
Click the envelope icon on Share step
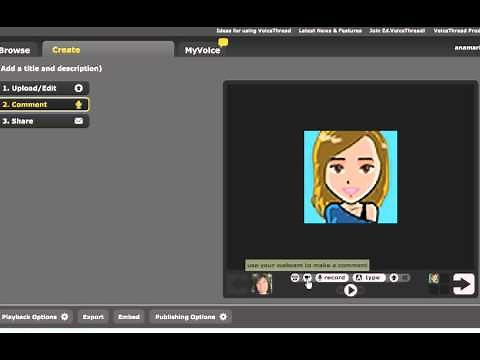coord(79,121)
